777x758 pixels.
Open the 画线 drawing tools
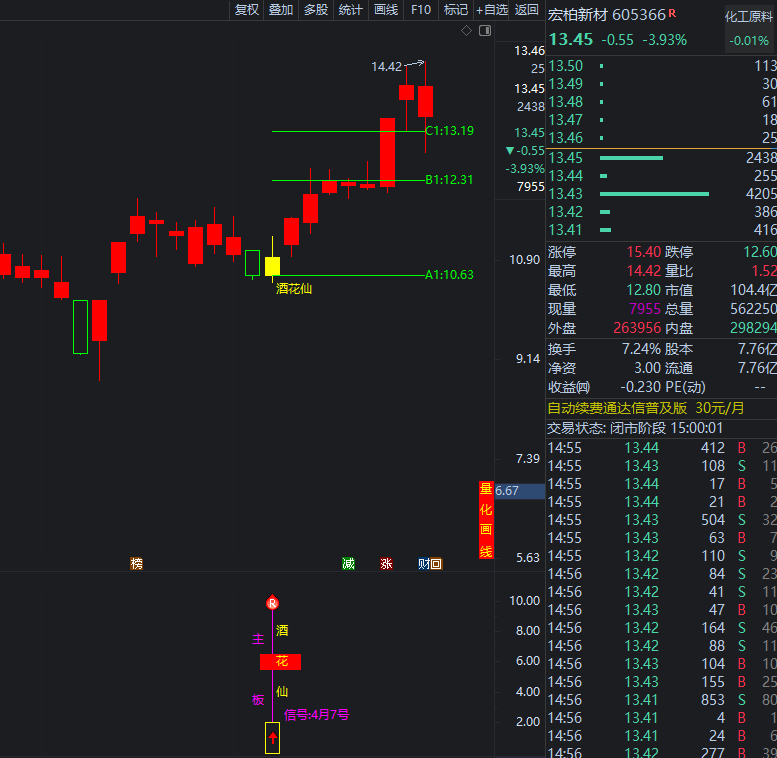click(x=385, y=10)
